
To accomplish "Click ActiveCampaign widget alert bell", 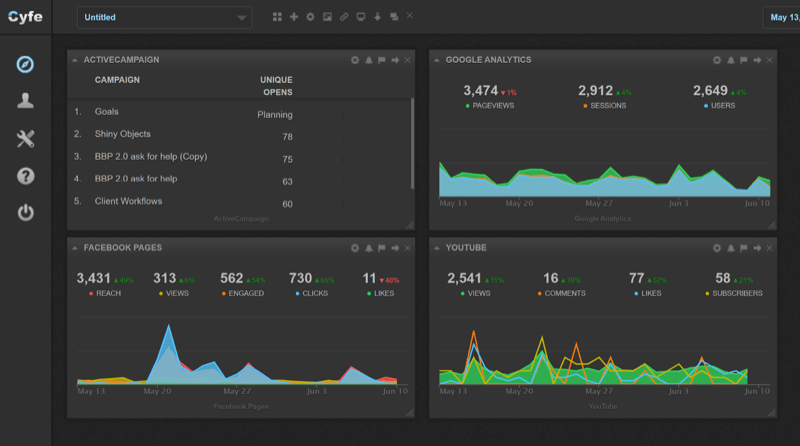I will pos(369,60).
